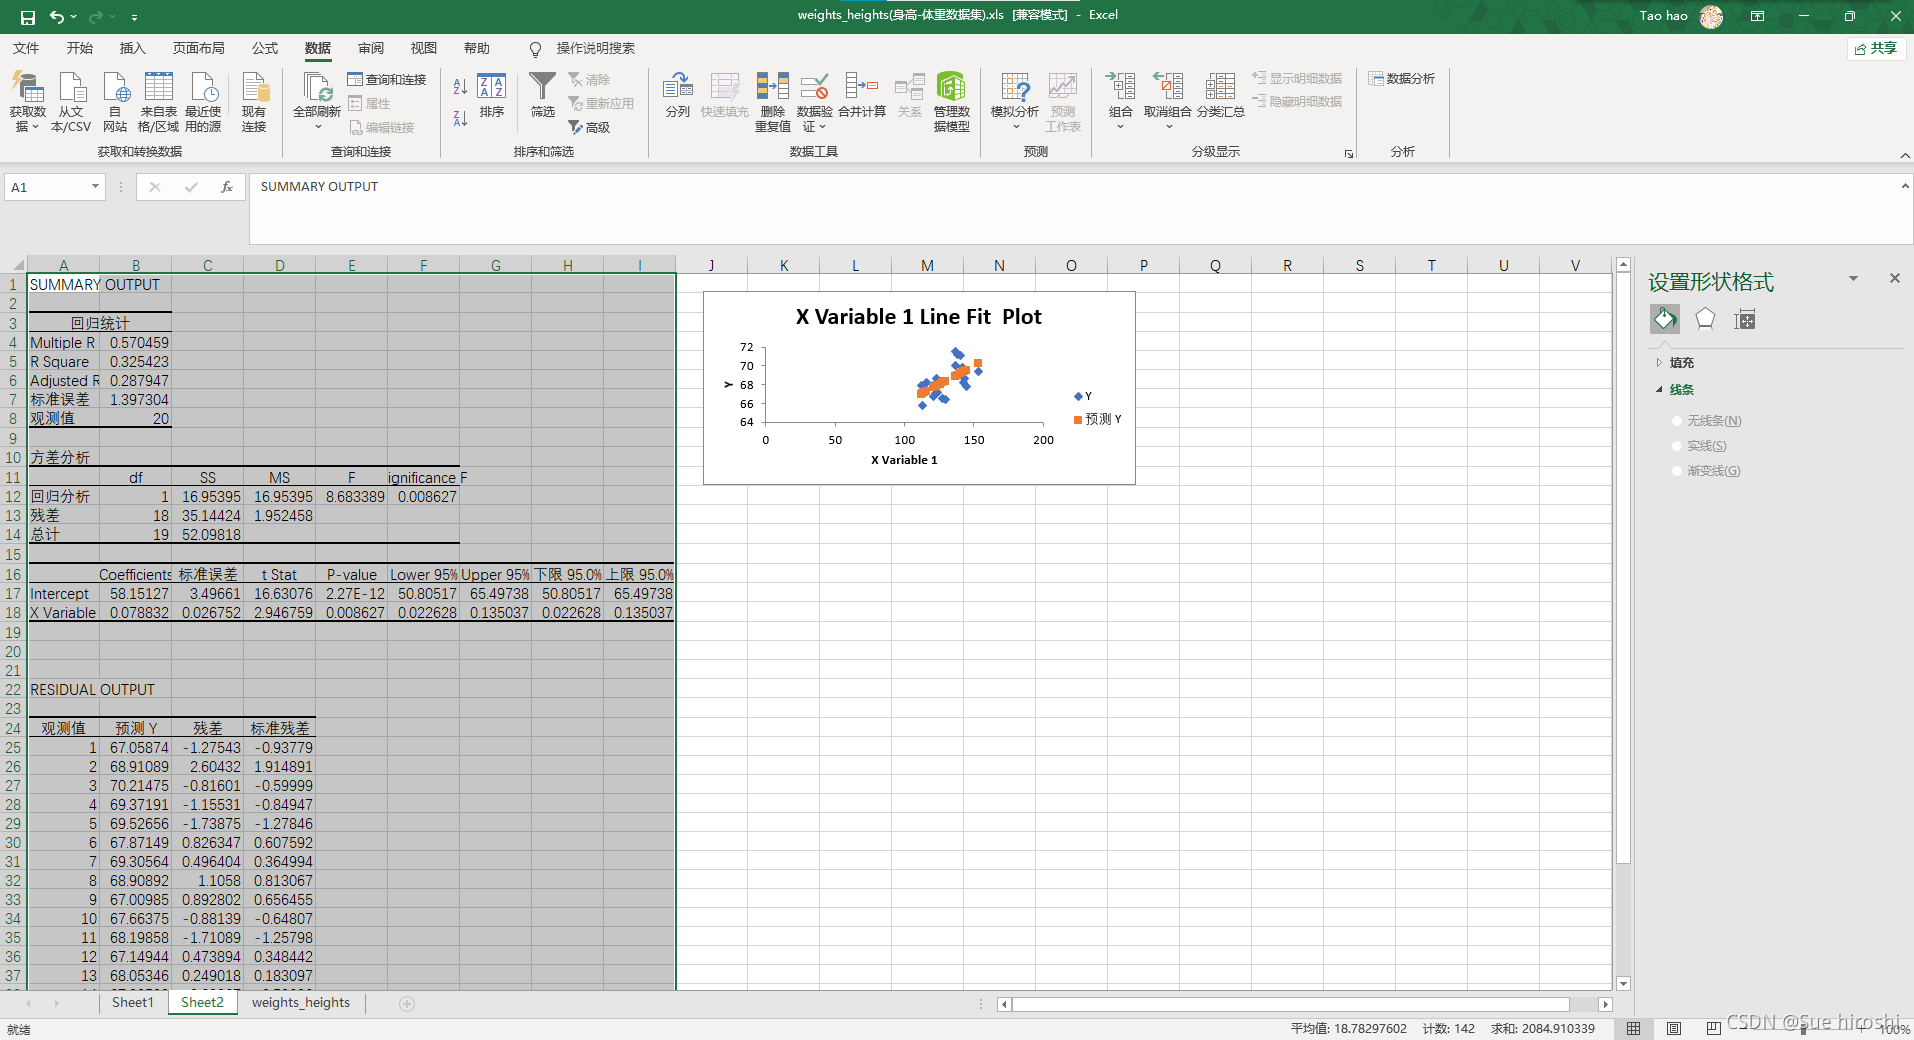Click the Advanced (高级) filter button

point(589,127)
